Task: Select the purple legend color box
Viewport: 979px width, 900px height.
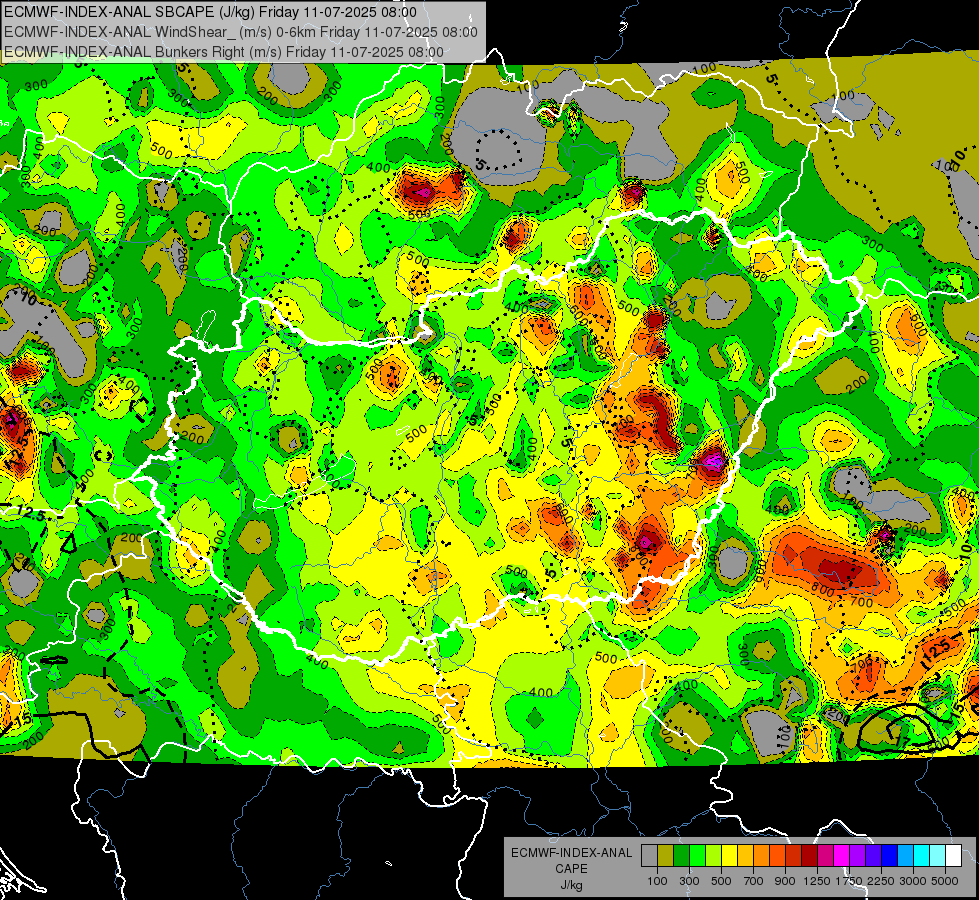Action: pyautogui.click(x=858, y=856)
